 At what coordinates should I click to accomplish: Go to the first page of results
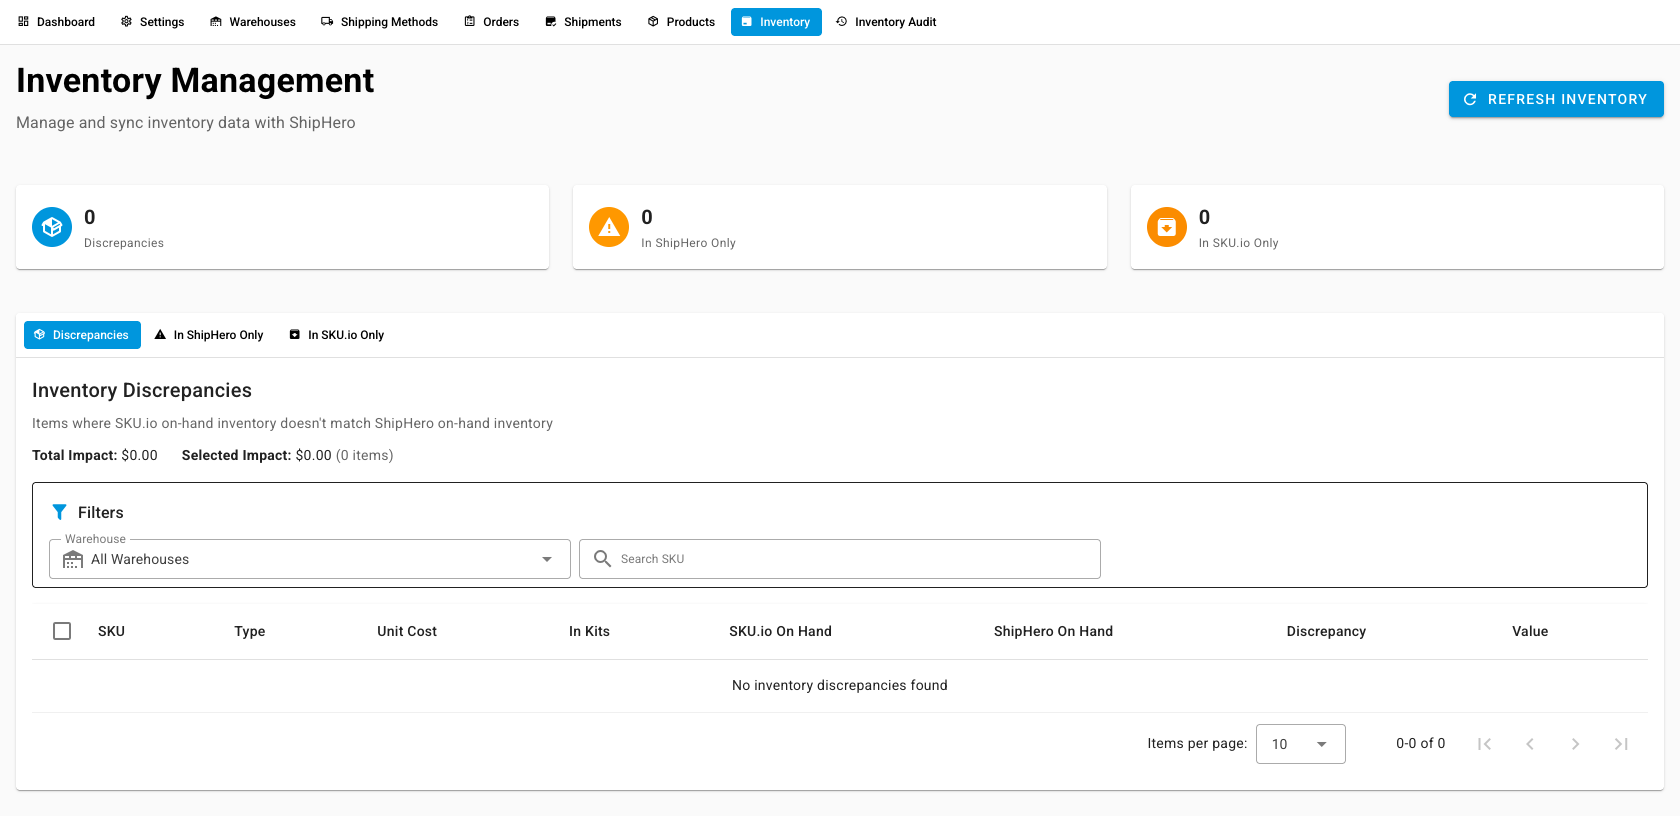point(1484,744)
